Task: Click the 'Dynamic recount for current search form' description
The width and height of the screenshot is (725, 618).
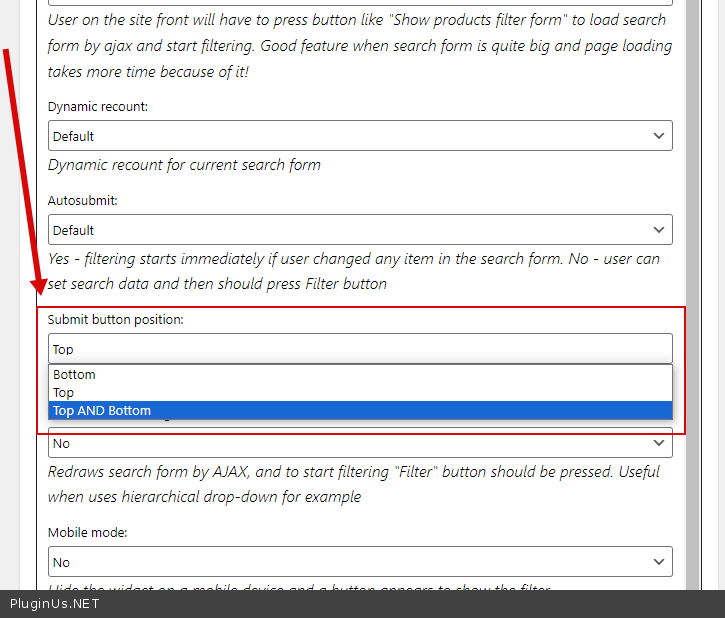Action: click(x=184, y=165)
